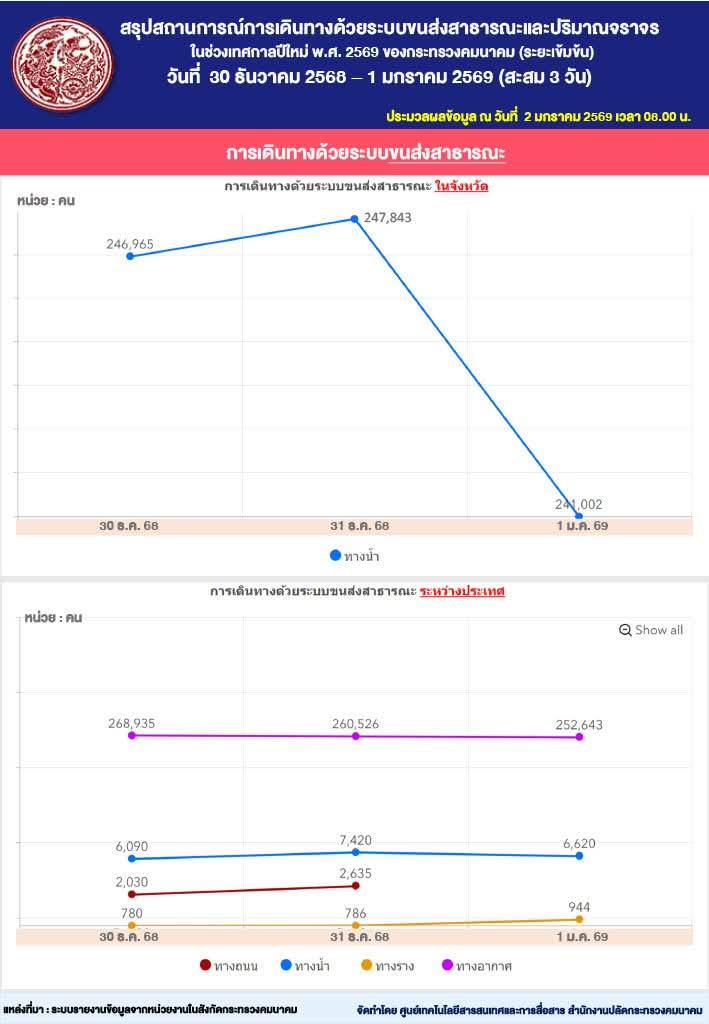709x1024 pixels.
Task: Click the 247,843 peak data point marker
Action: [x=355, y=218]
